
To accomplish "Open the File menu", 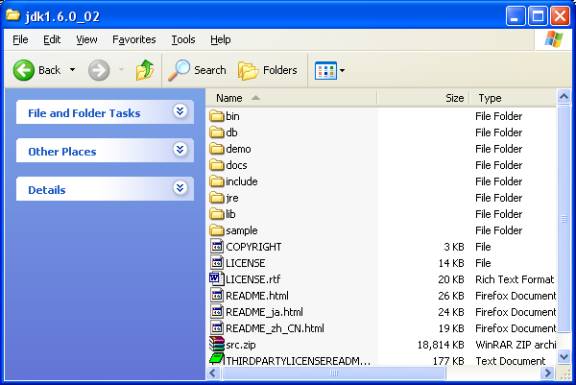I will click(20, 39).
